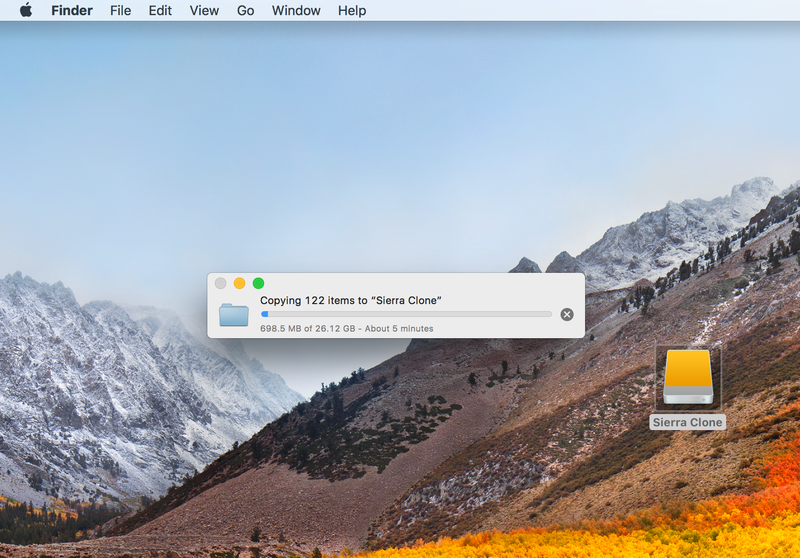The image size is (800, 558).
Task: Cancel the copy with the X button
Action: [x=567, y=314]
